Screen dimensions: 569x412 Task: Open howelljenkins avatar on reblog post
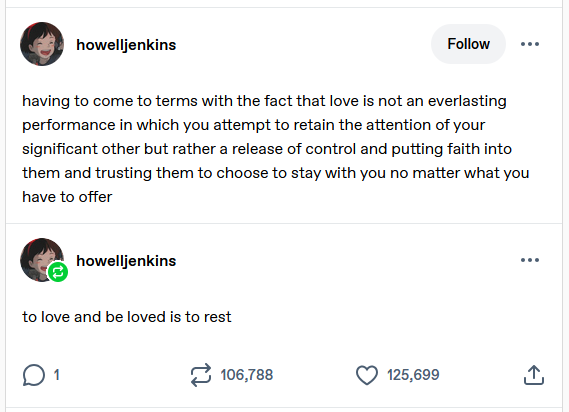(42, 260)
